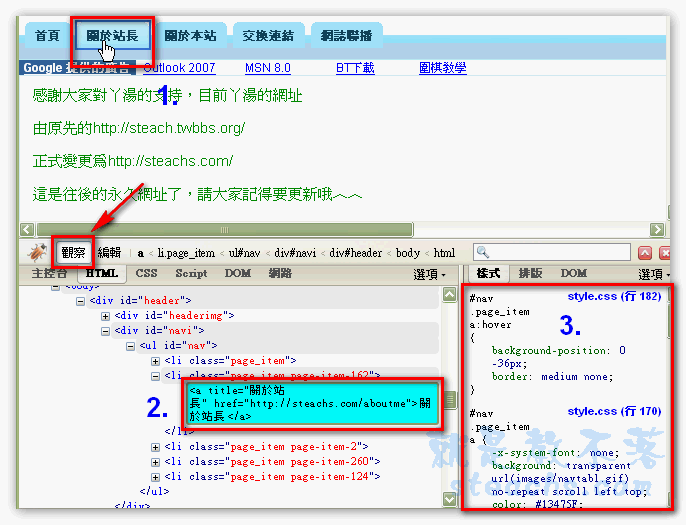Viewport: 686px width, 525px height.
Task: Expand the li page-item-2 node
Action: click(155, 447)
